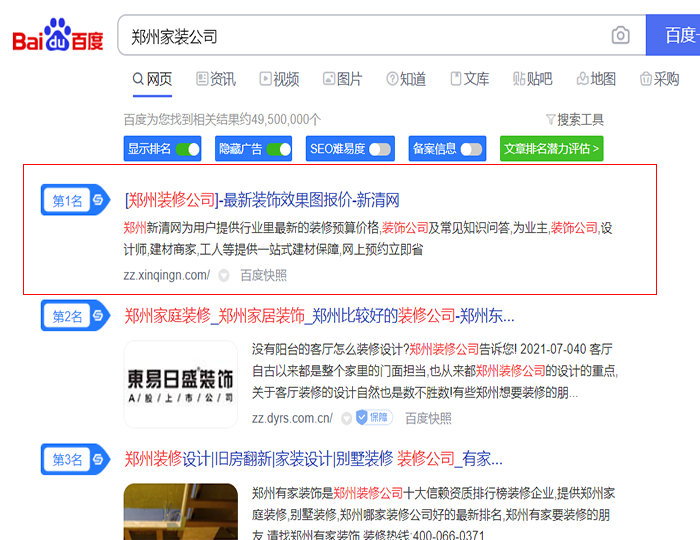700x540 pixels.
Task: Click the third result's photo thumbnail
Action: click(180, 511)
